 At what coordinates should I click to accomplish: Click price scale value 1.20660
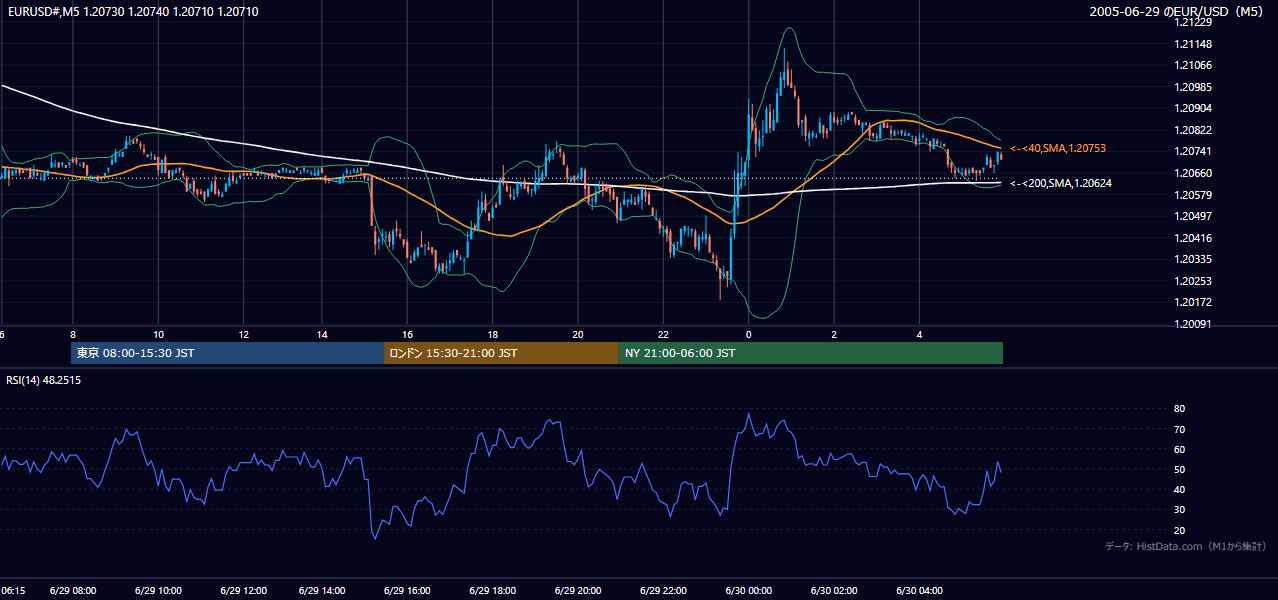(x=1192, y=173)
